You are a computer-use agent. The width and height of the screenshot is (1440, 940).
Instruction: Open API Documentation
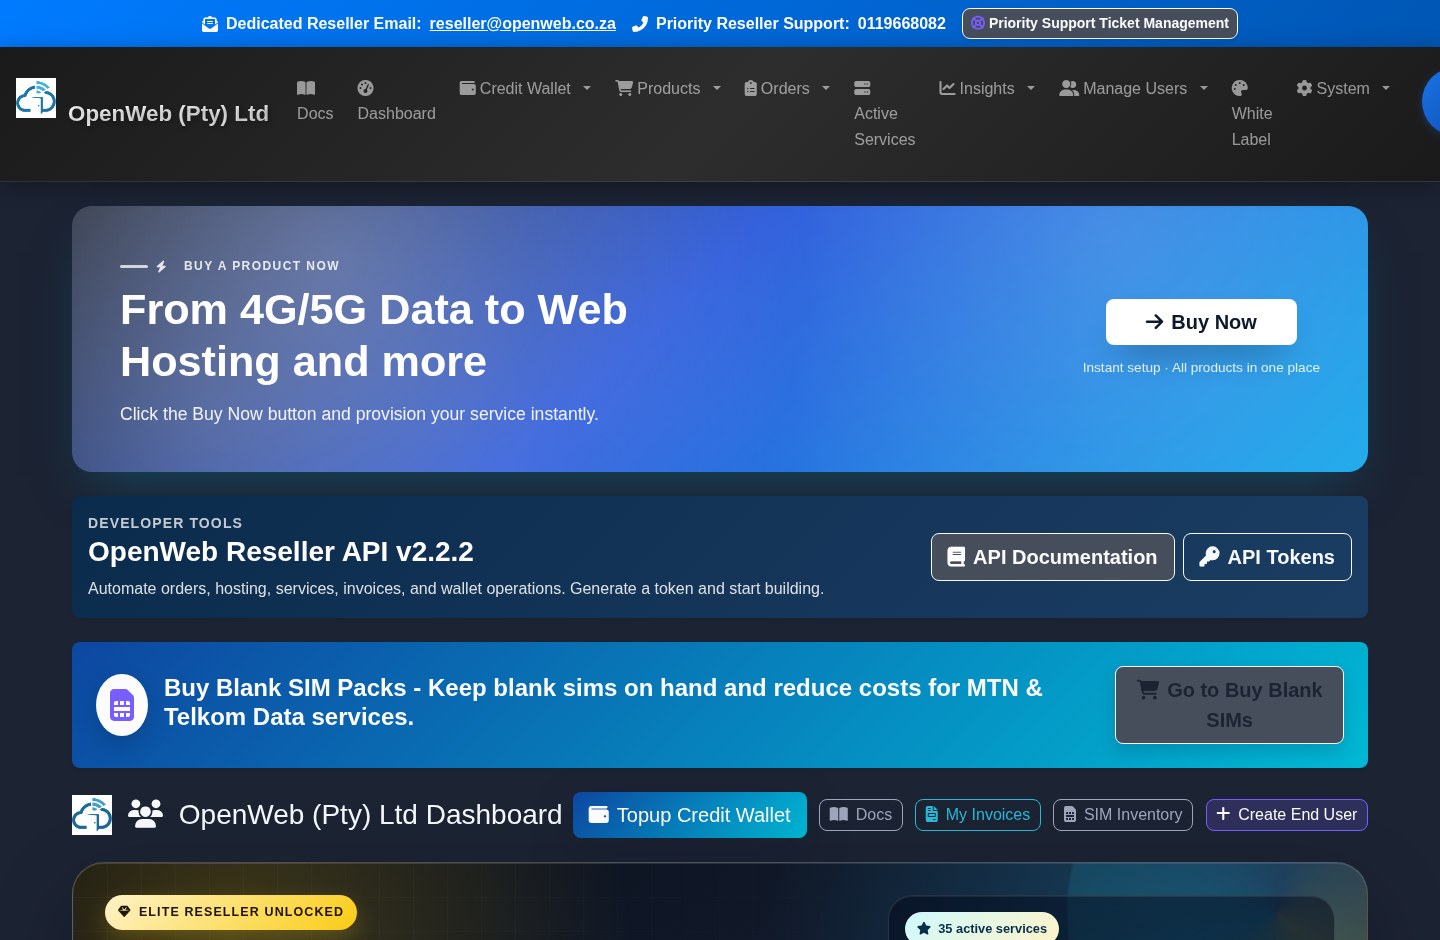[1053, 557]
